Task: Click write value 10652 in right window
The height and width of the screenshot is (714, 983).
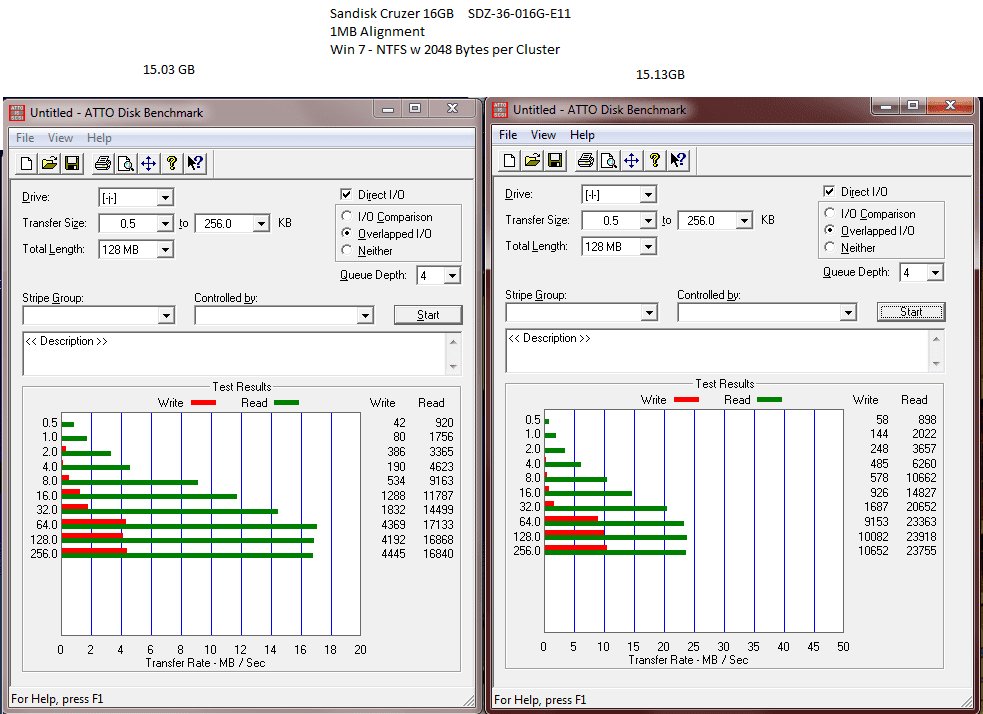Action: point(873,550)
